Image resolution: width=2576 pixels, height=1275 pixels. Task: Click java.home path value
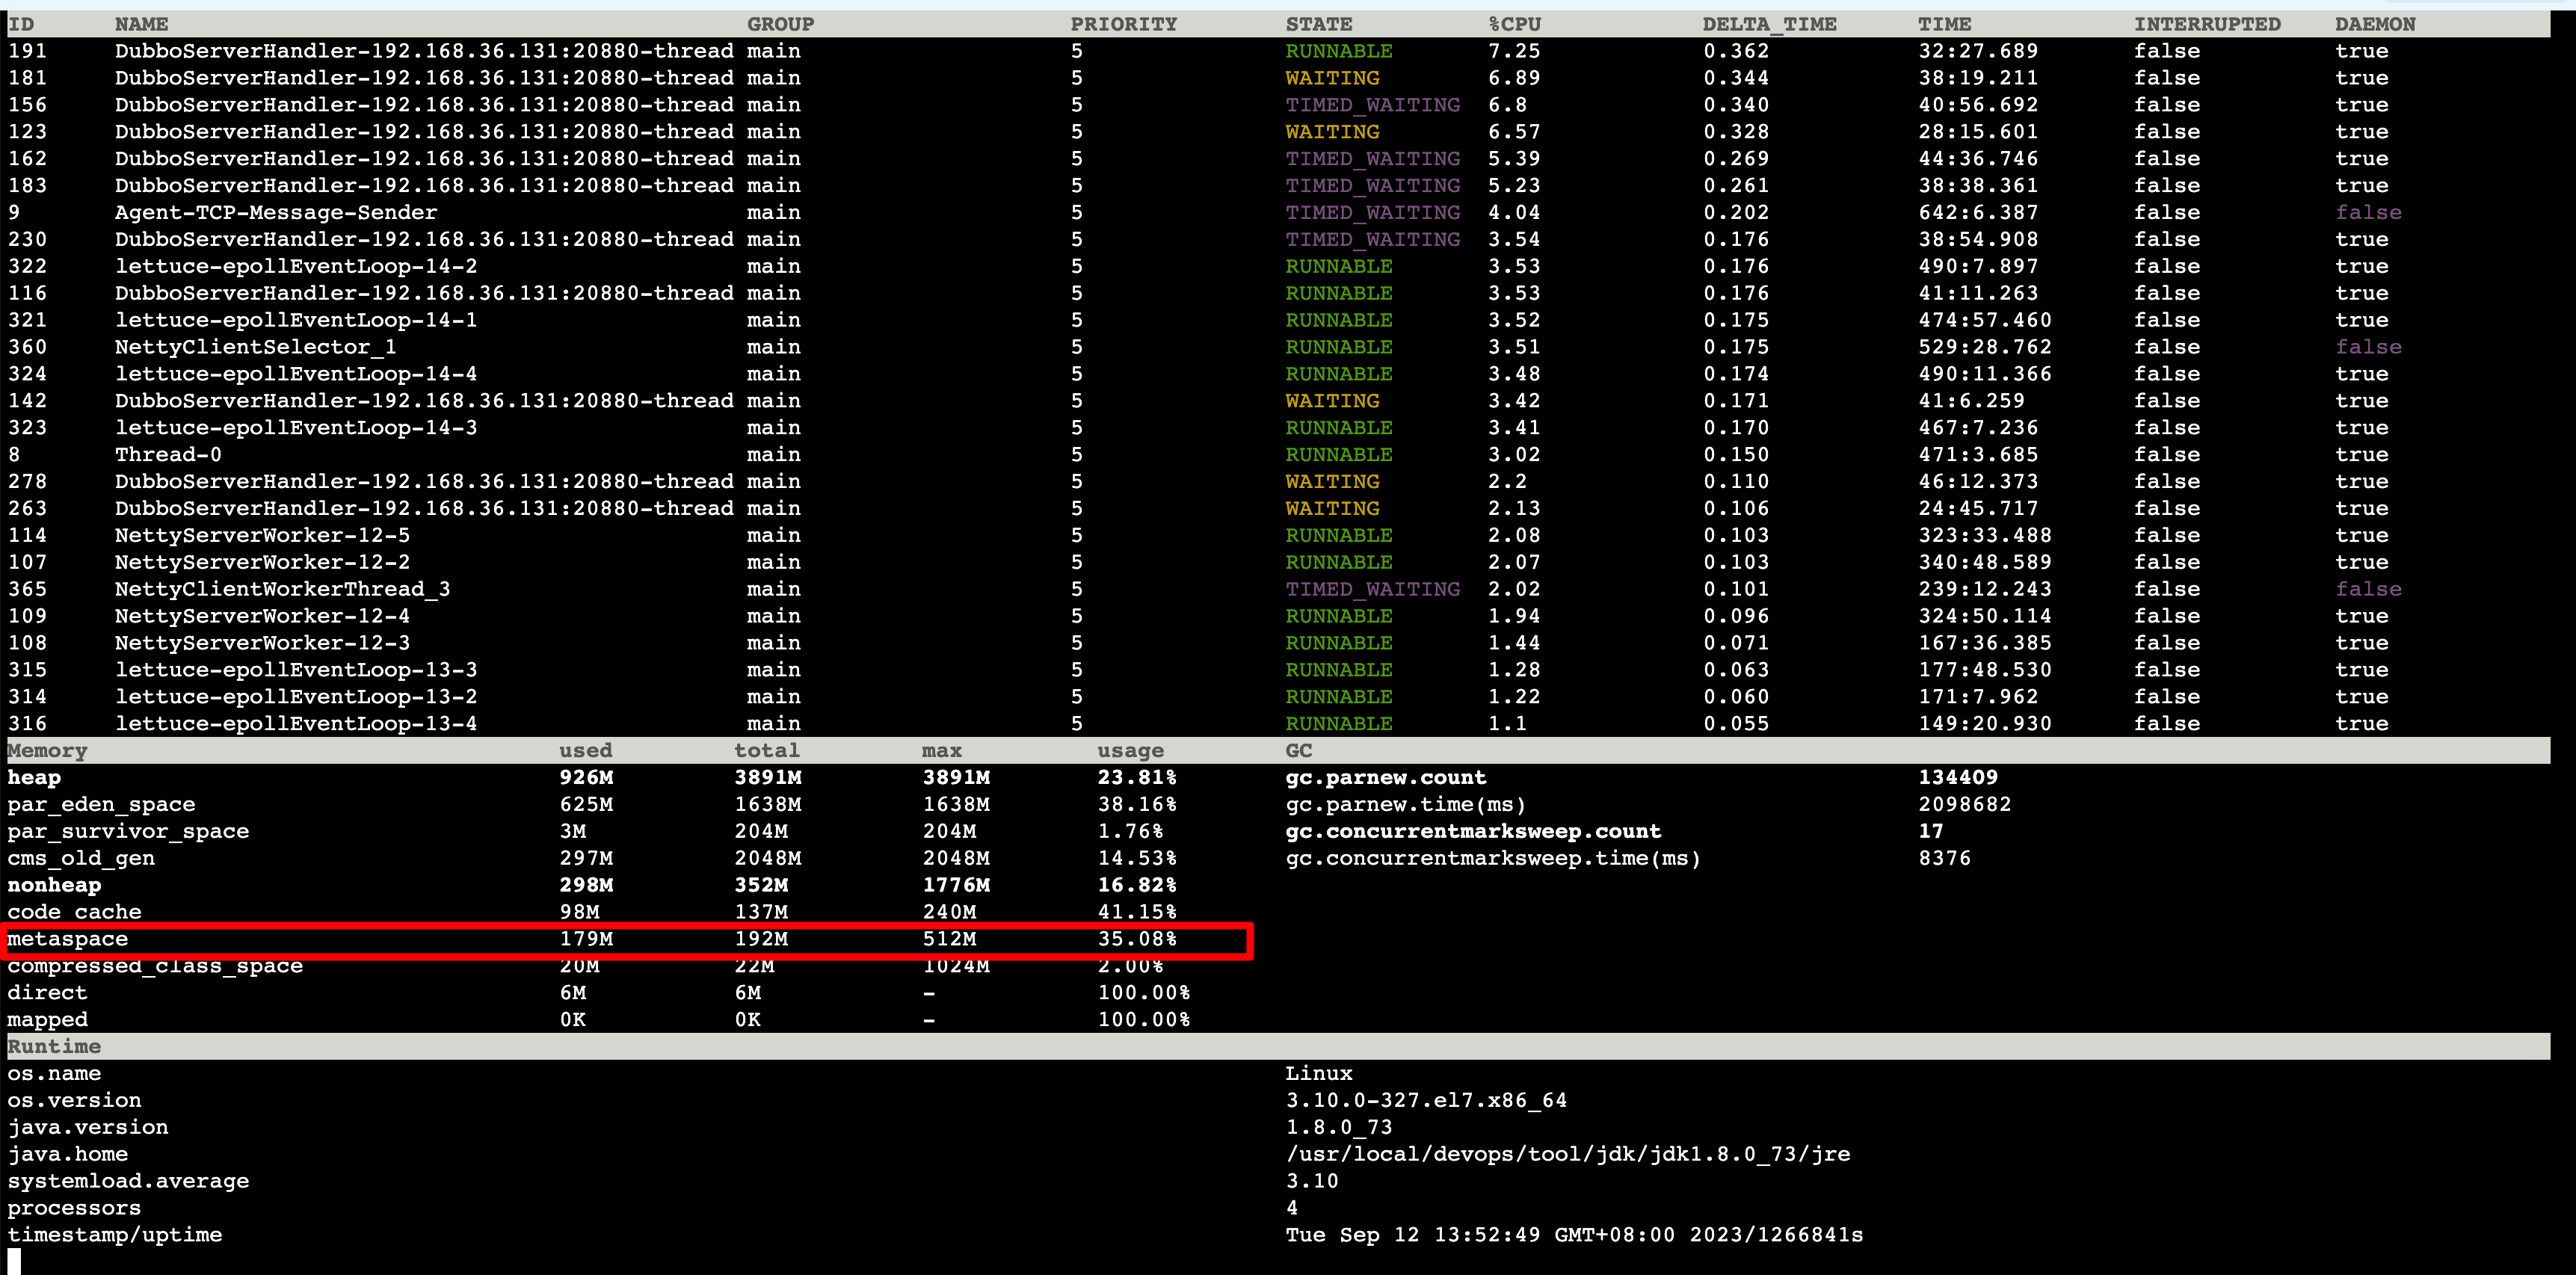click(1568, 1155)
